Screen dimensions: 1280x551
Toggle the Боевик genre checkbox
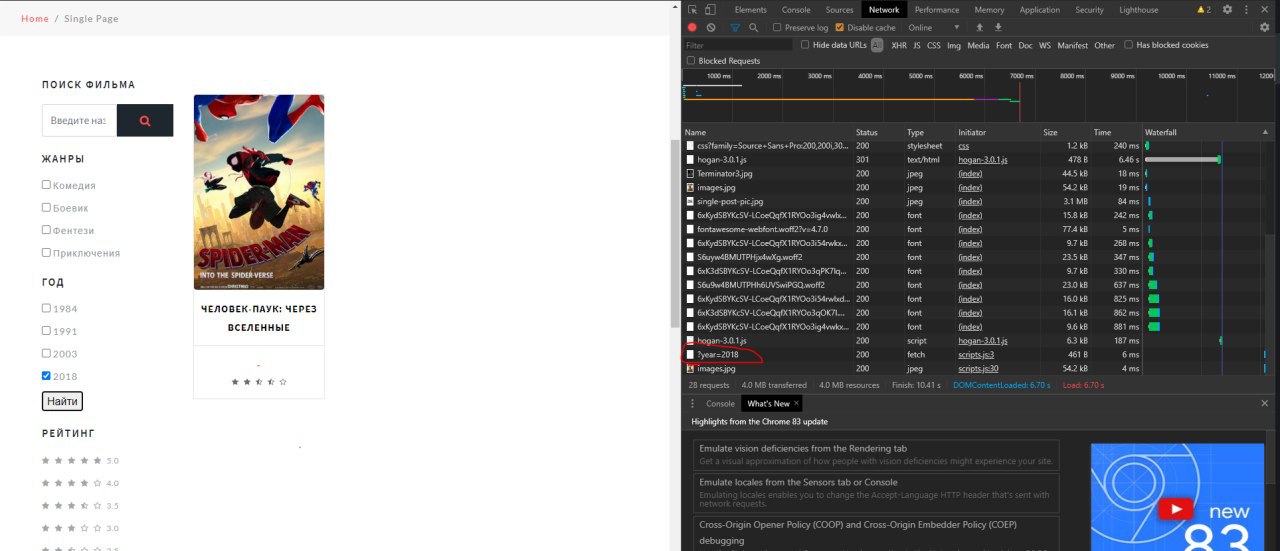(x=46, y=207)
